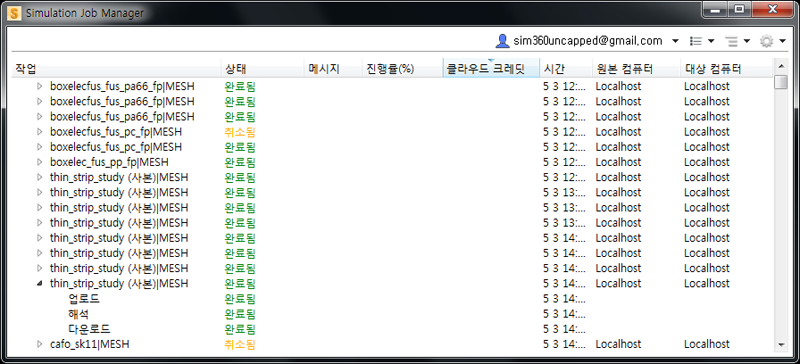This screenshot has width=800, height=364.
Task: Click 완료됨 status of 업로드 row
Action: (x=240, y=299)
